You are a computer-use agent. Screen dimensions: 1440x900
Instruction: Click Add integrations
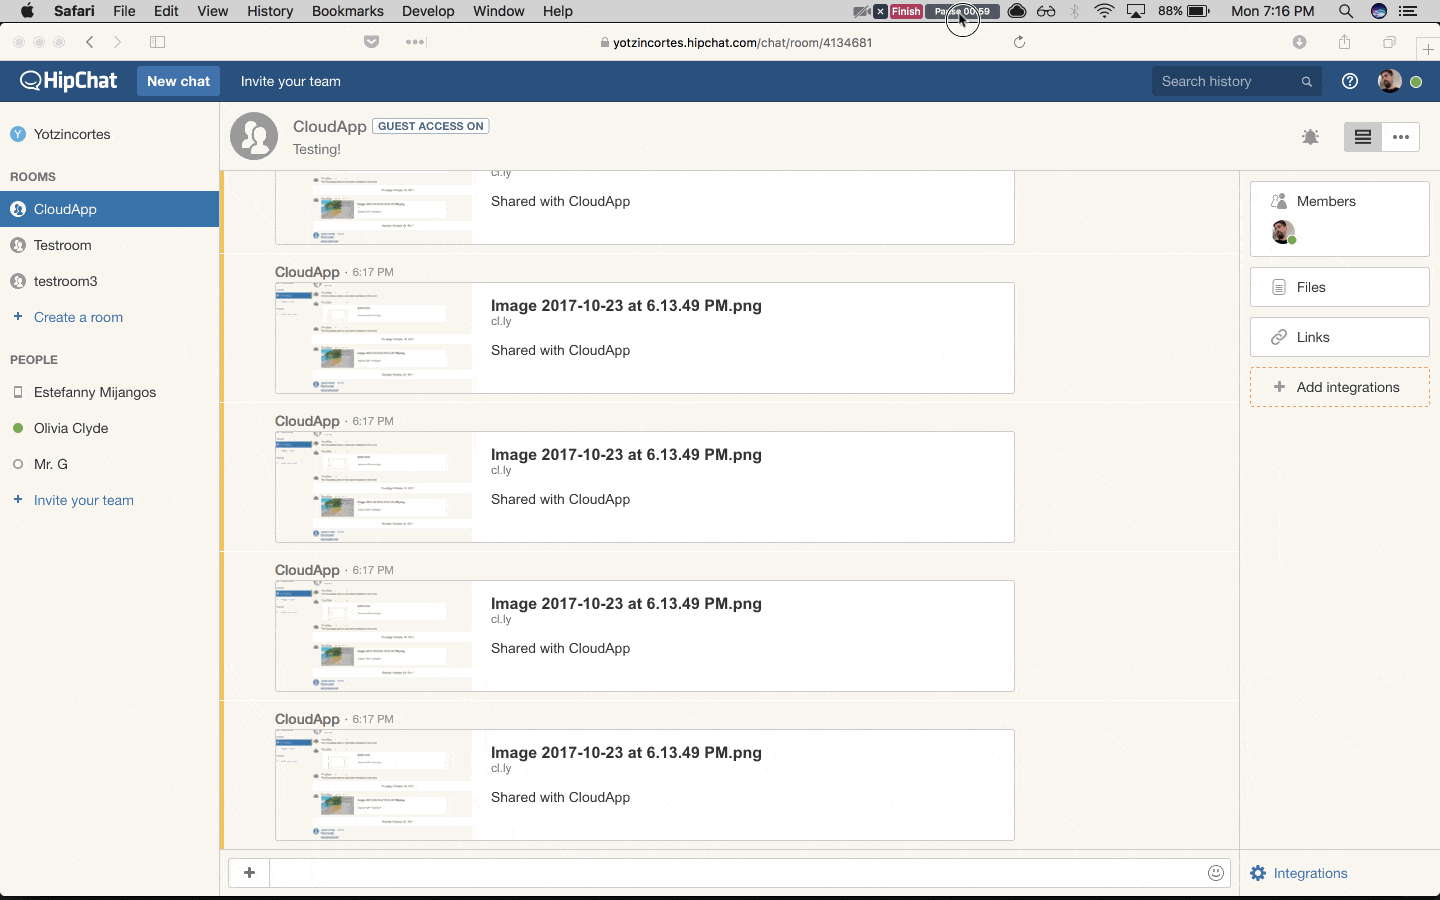click(x=1339, y=387)
